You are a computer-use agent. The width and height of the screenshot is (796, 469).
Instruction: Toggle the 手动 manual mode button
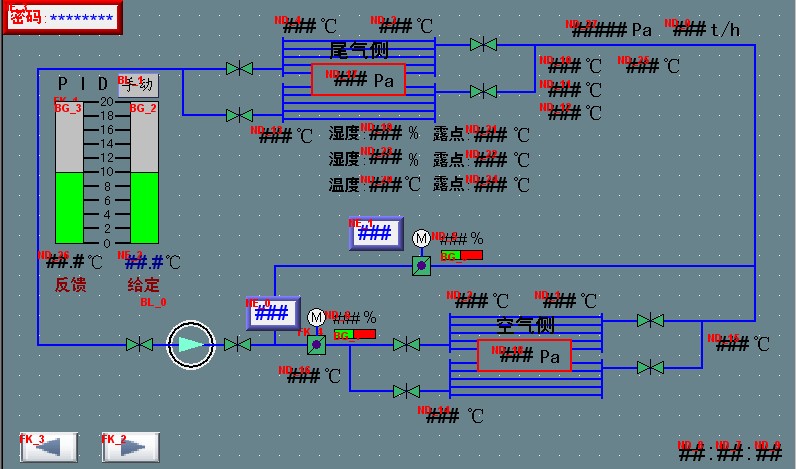tap(138, 85)
